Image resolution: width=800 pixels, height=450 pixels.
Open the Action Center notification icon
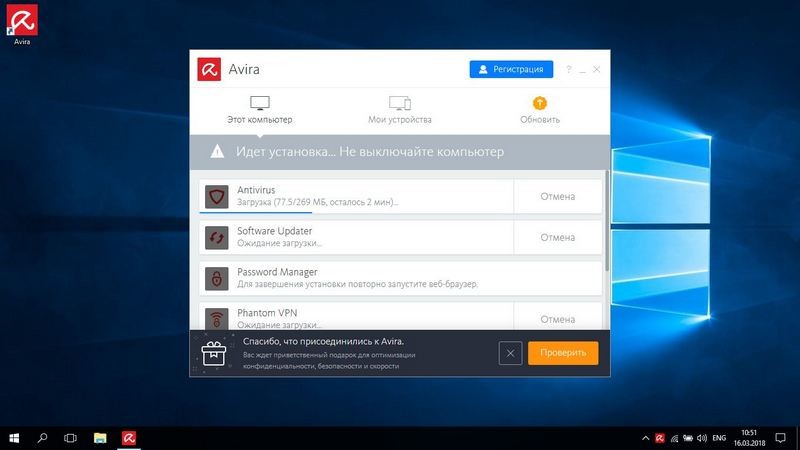781,438
